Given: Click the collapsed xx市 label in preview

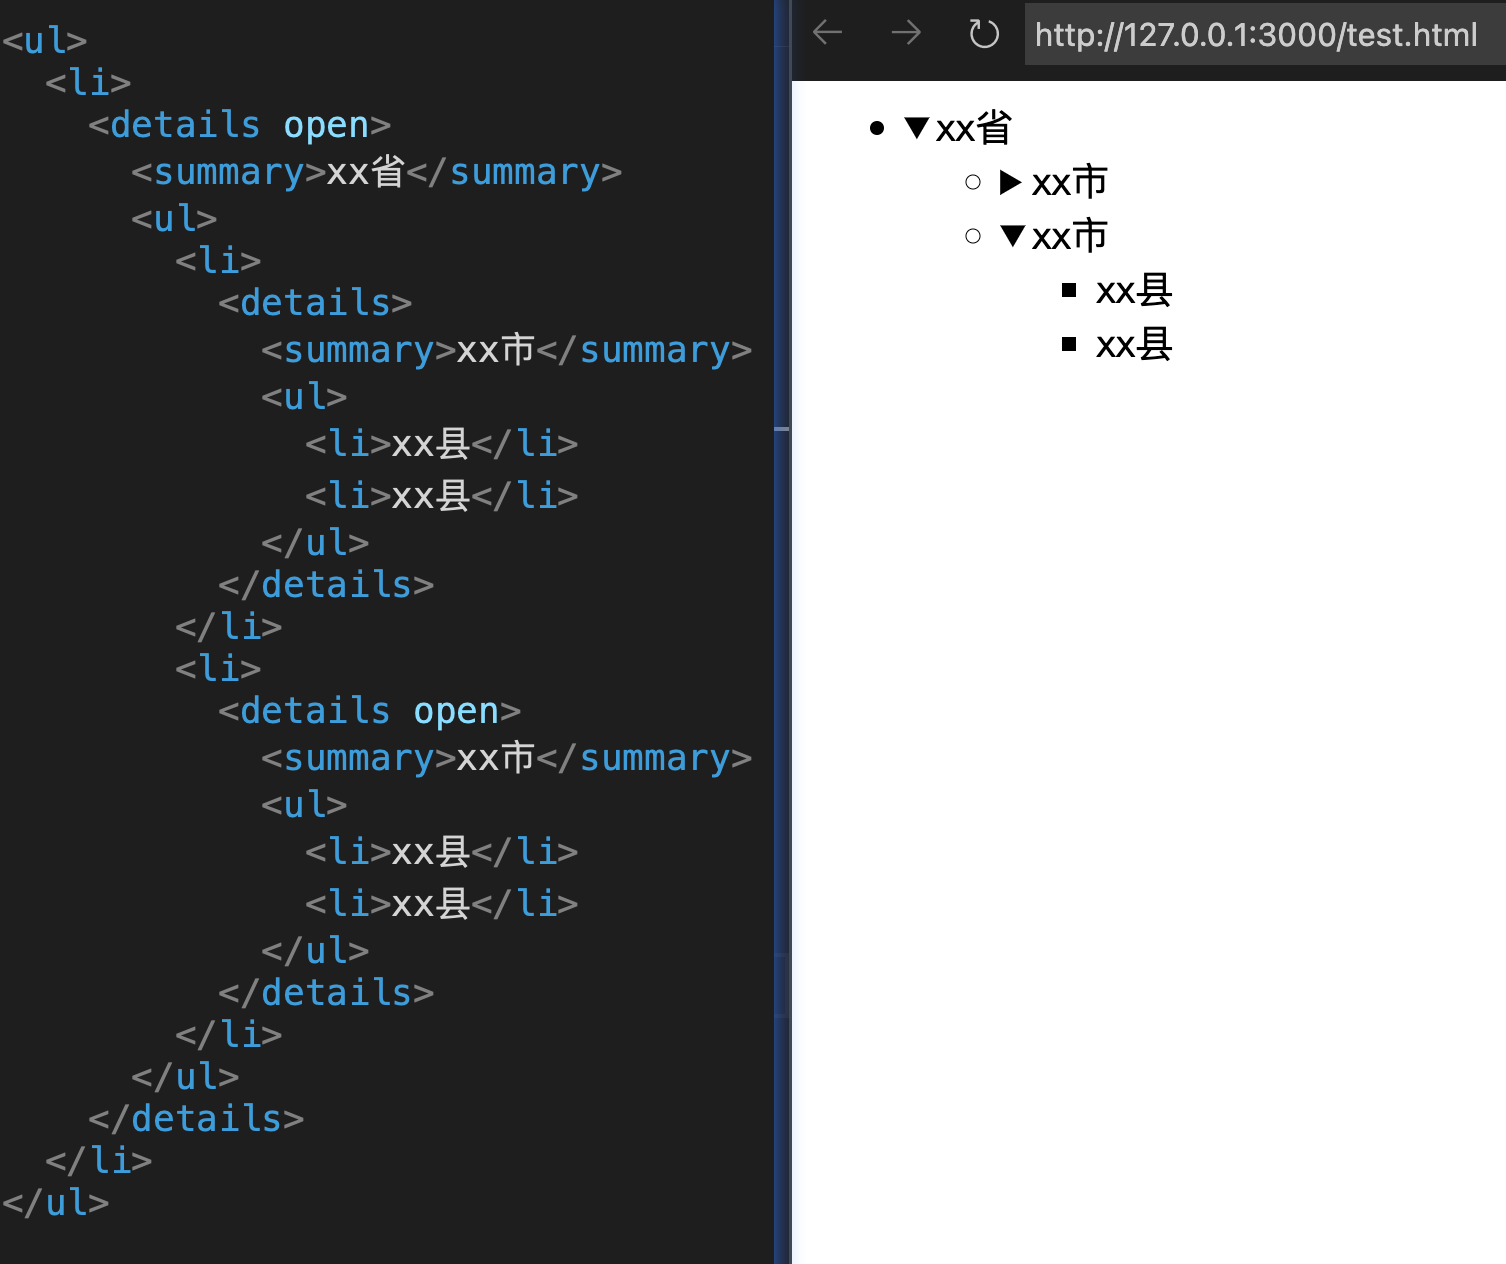Looking at the screenshot, I should 1070,182.
